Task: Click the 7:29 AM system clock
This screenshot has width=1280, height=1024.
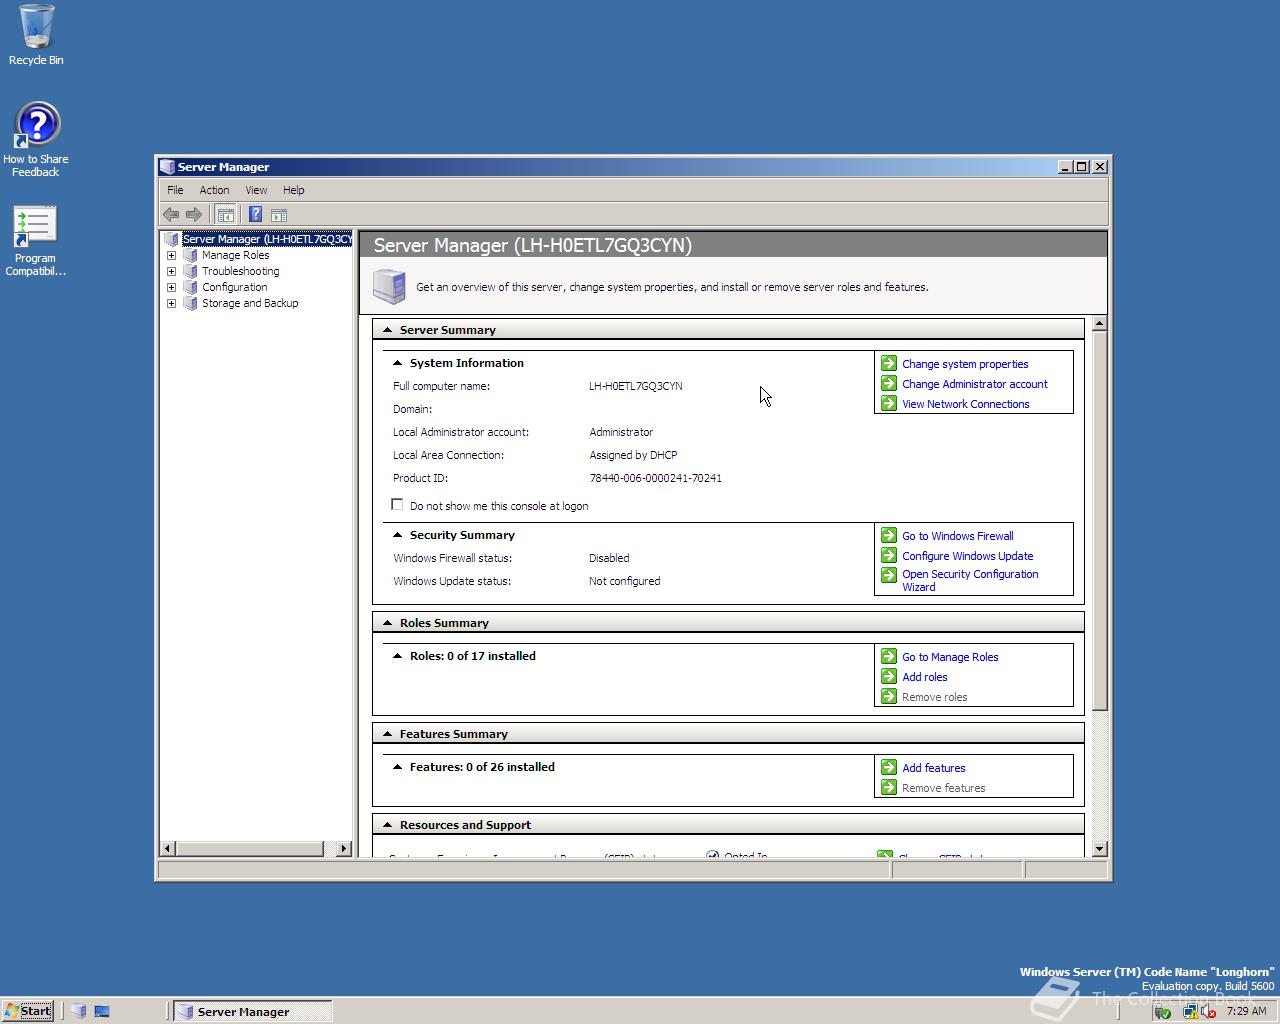Action: click(1246, 1011)
